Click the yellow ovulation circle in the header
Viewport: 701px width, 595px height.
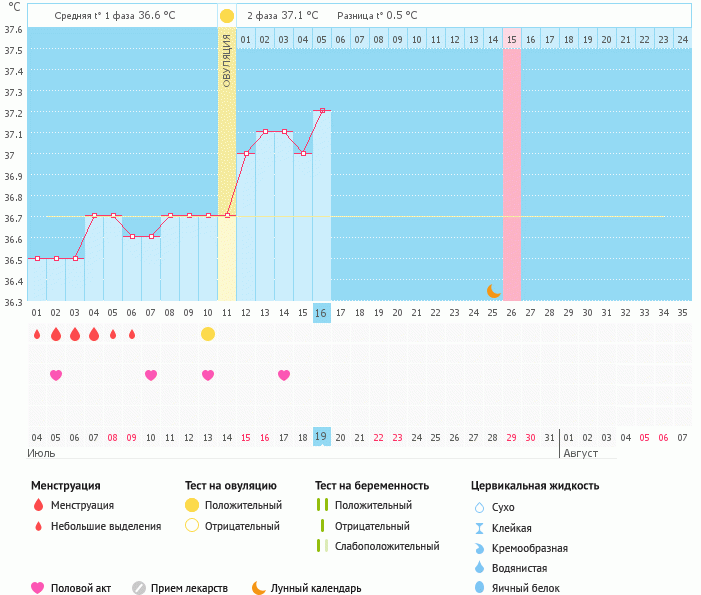(x=227, y=16)
